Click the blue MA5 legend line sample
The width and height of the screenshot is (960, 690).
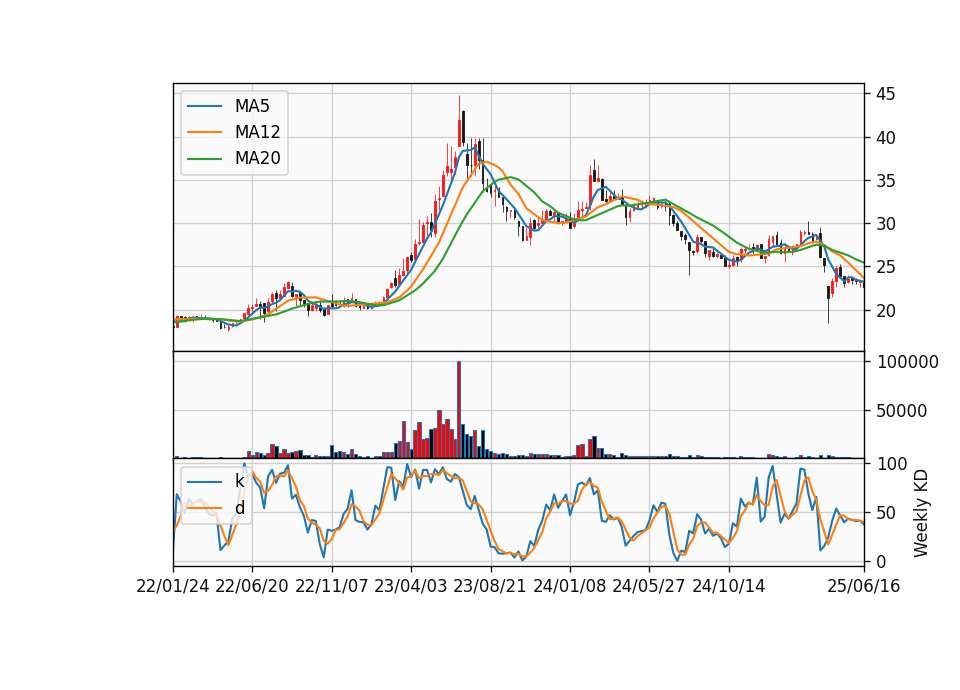point(204,106)
